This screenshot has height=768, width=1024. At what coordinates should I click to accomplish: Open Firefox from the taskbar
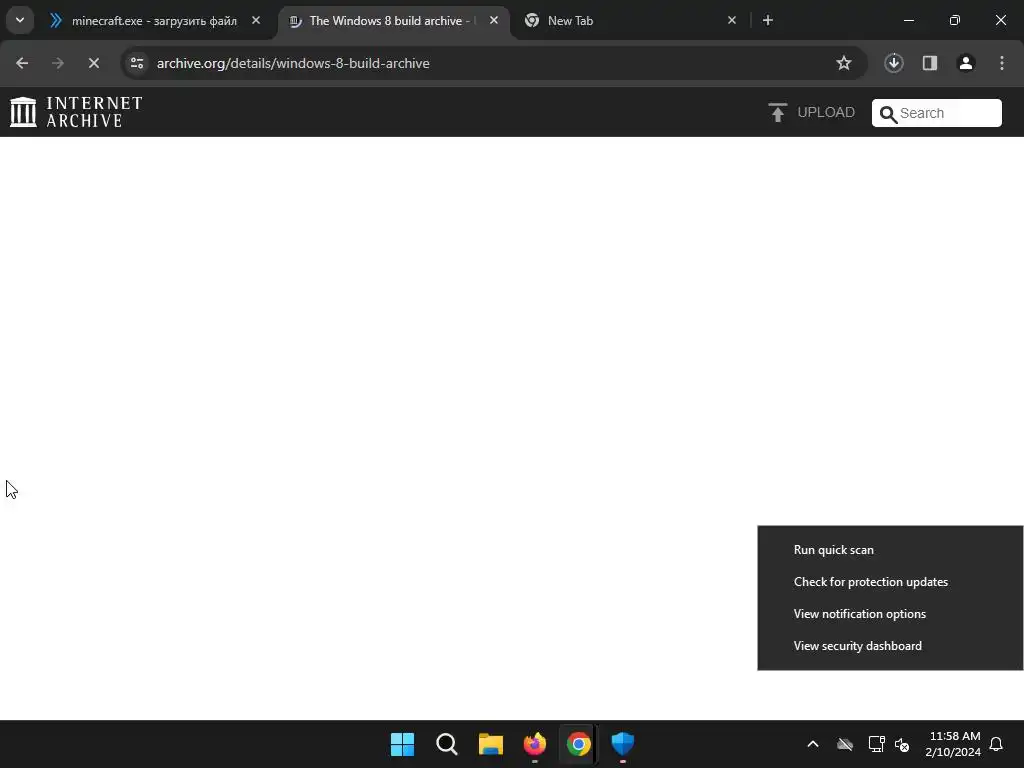pos(535,744)
